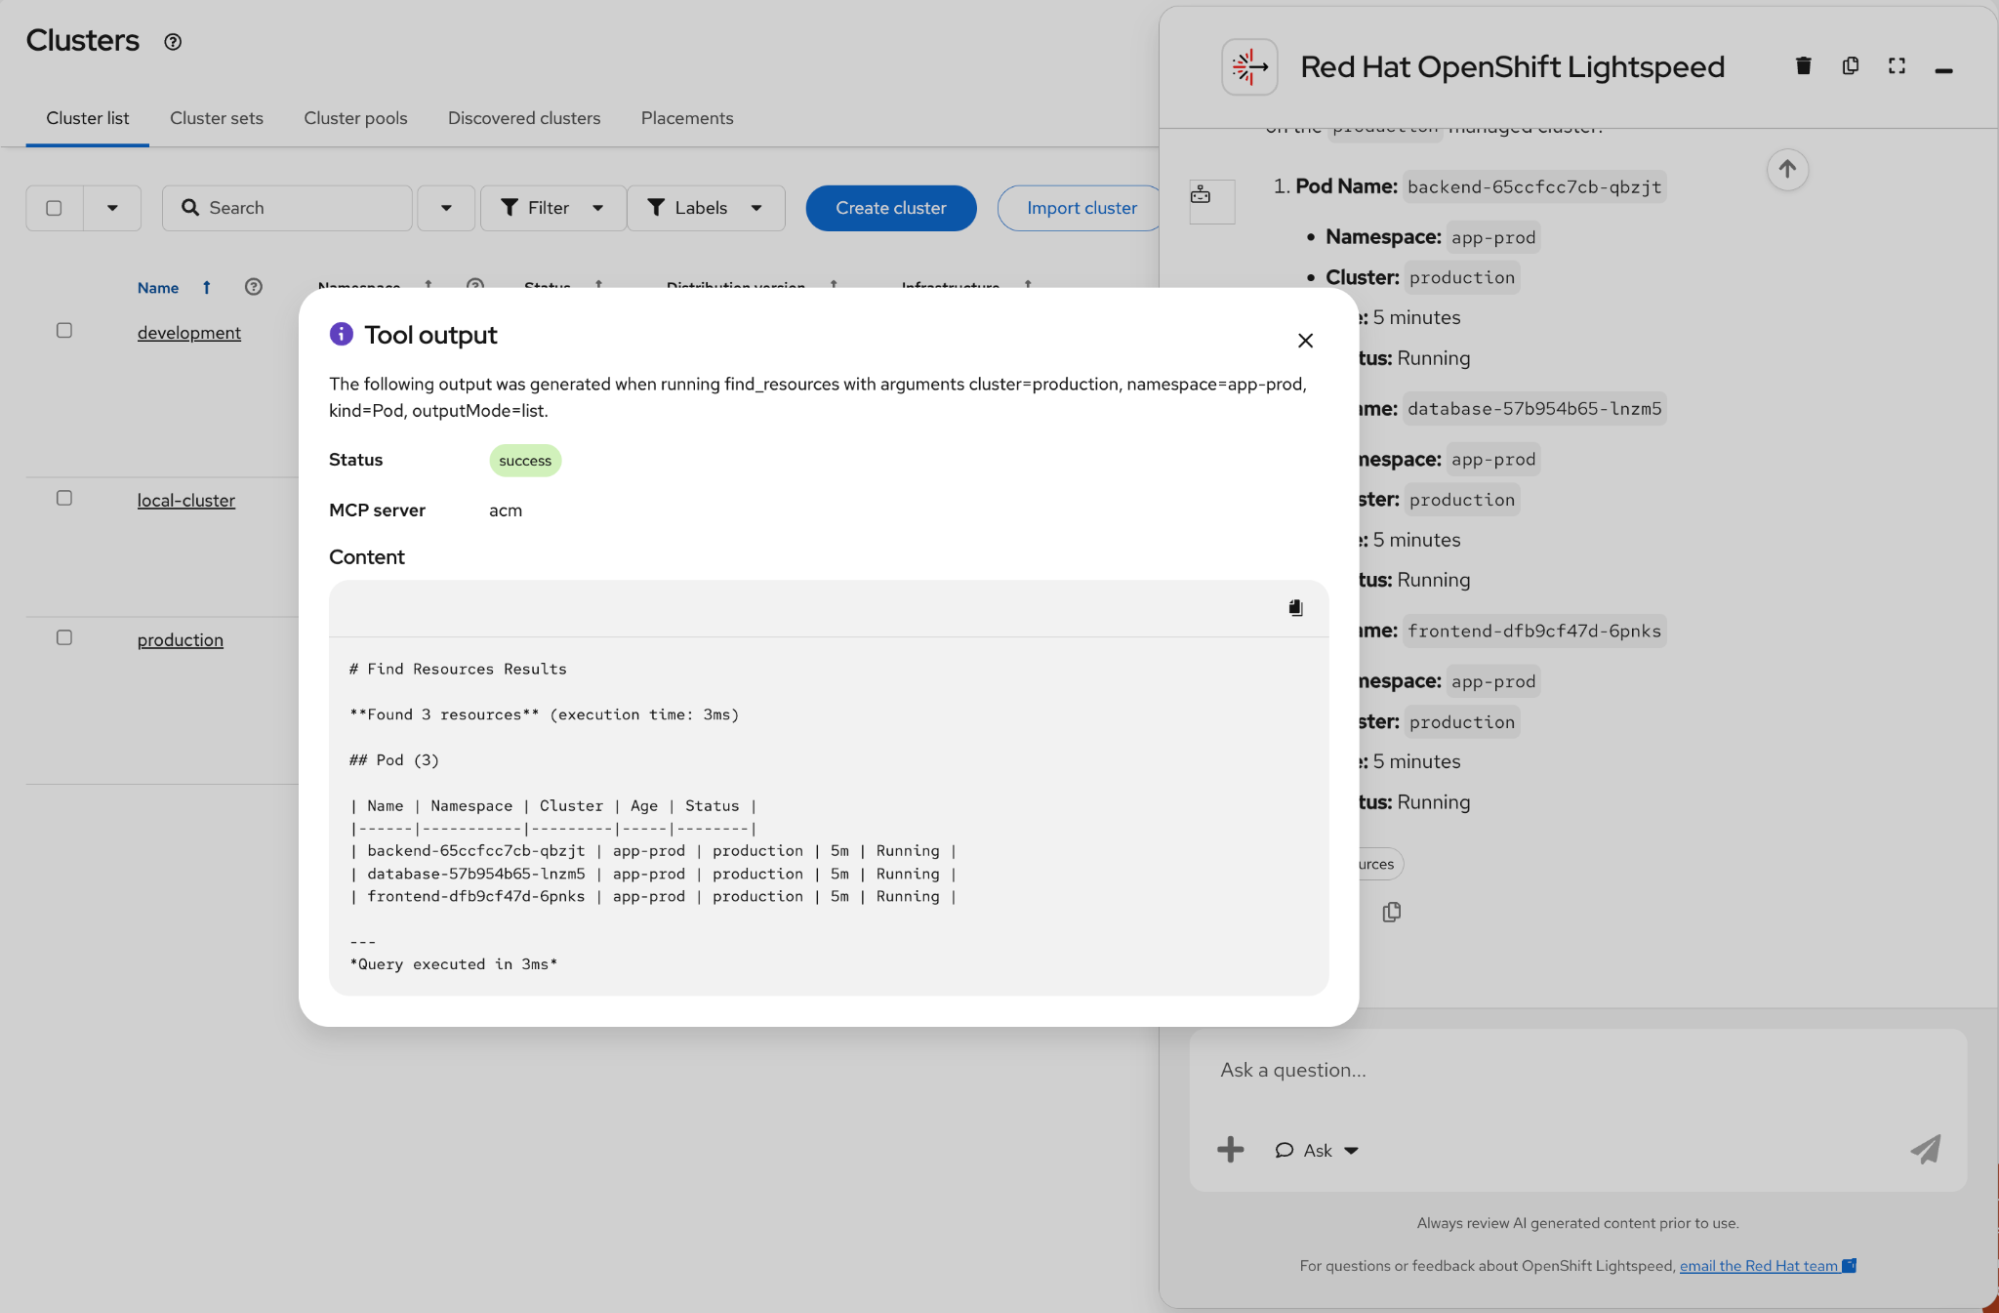Click the '# Find Resources Results' line
Screen dimensions: 1999x1313
tap(458, 669)
